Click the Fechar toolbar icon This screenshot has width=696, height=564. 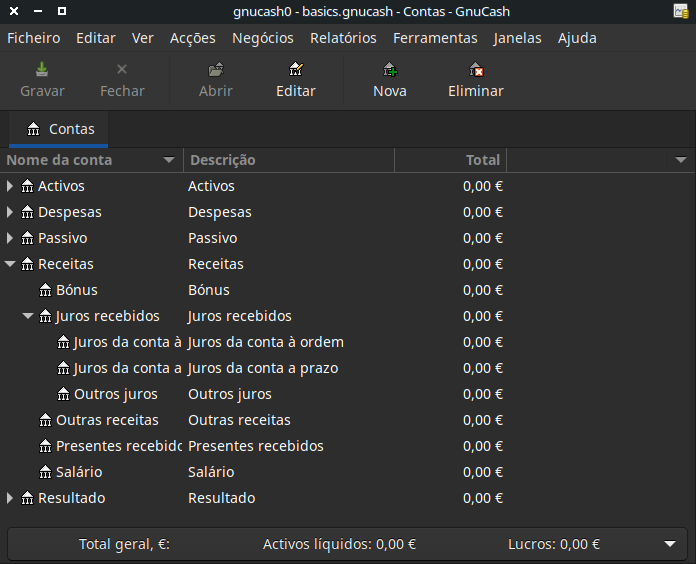point(122,69)
